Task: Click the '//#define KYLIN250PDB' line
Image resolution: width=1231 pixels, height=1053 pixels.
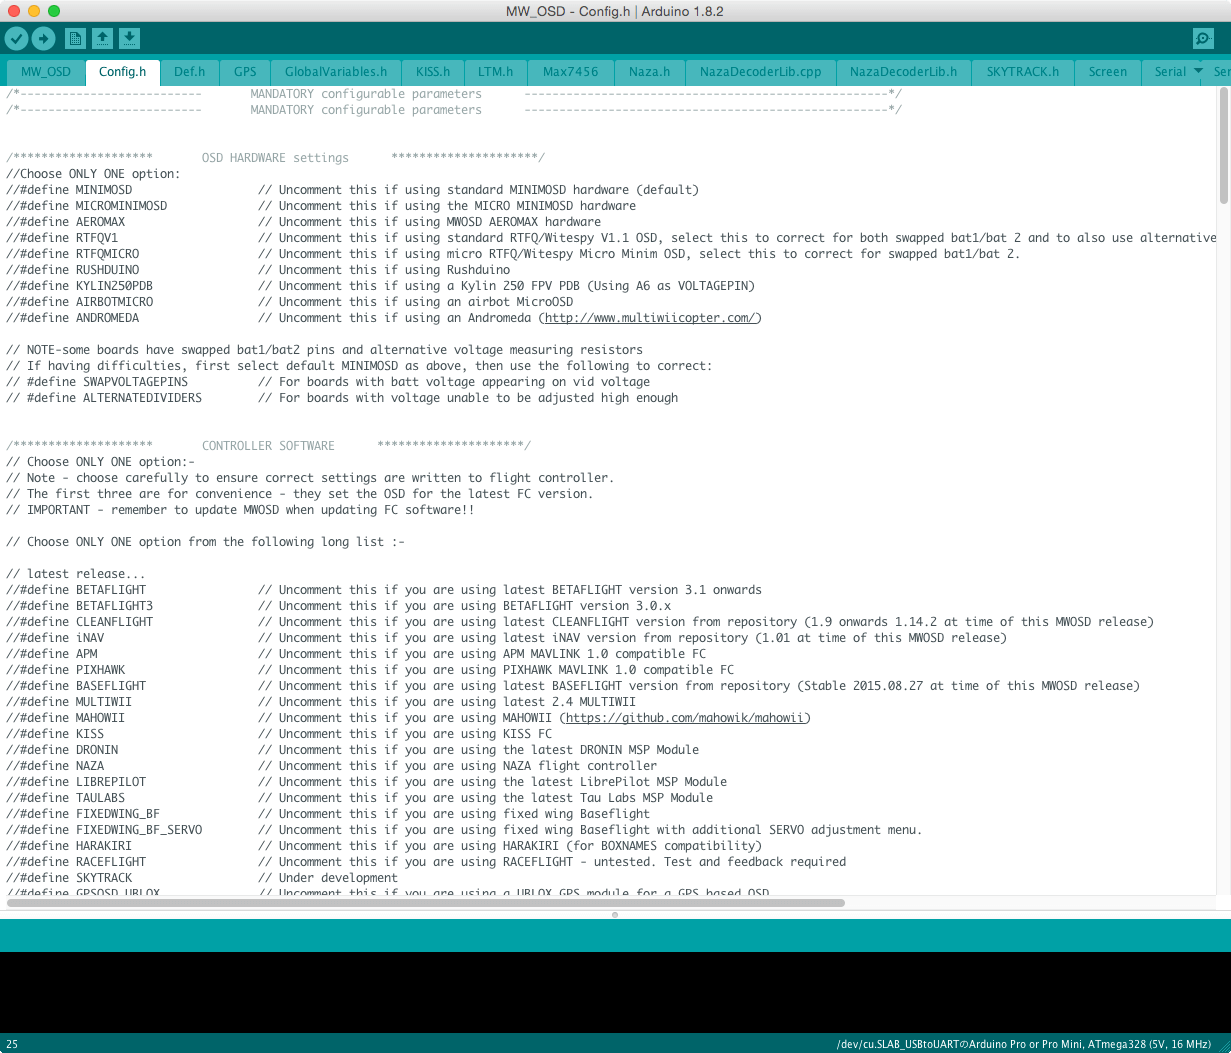Action: click(381, 286)
